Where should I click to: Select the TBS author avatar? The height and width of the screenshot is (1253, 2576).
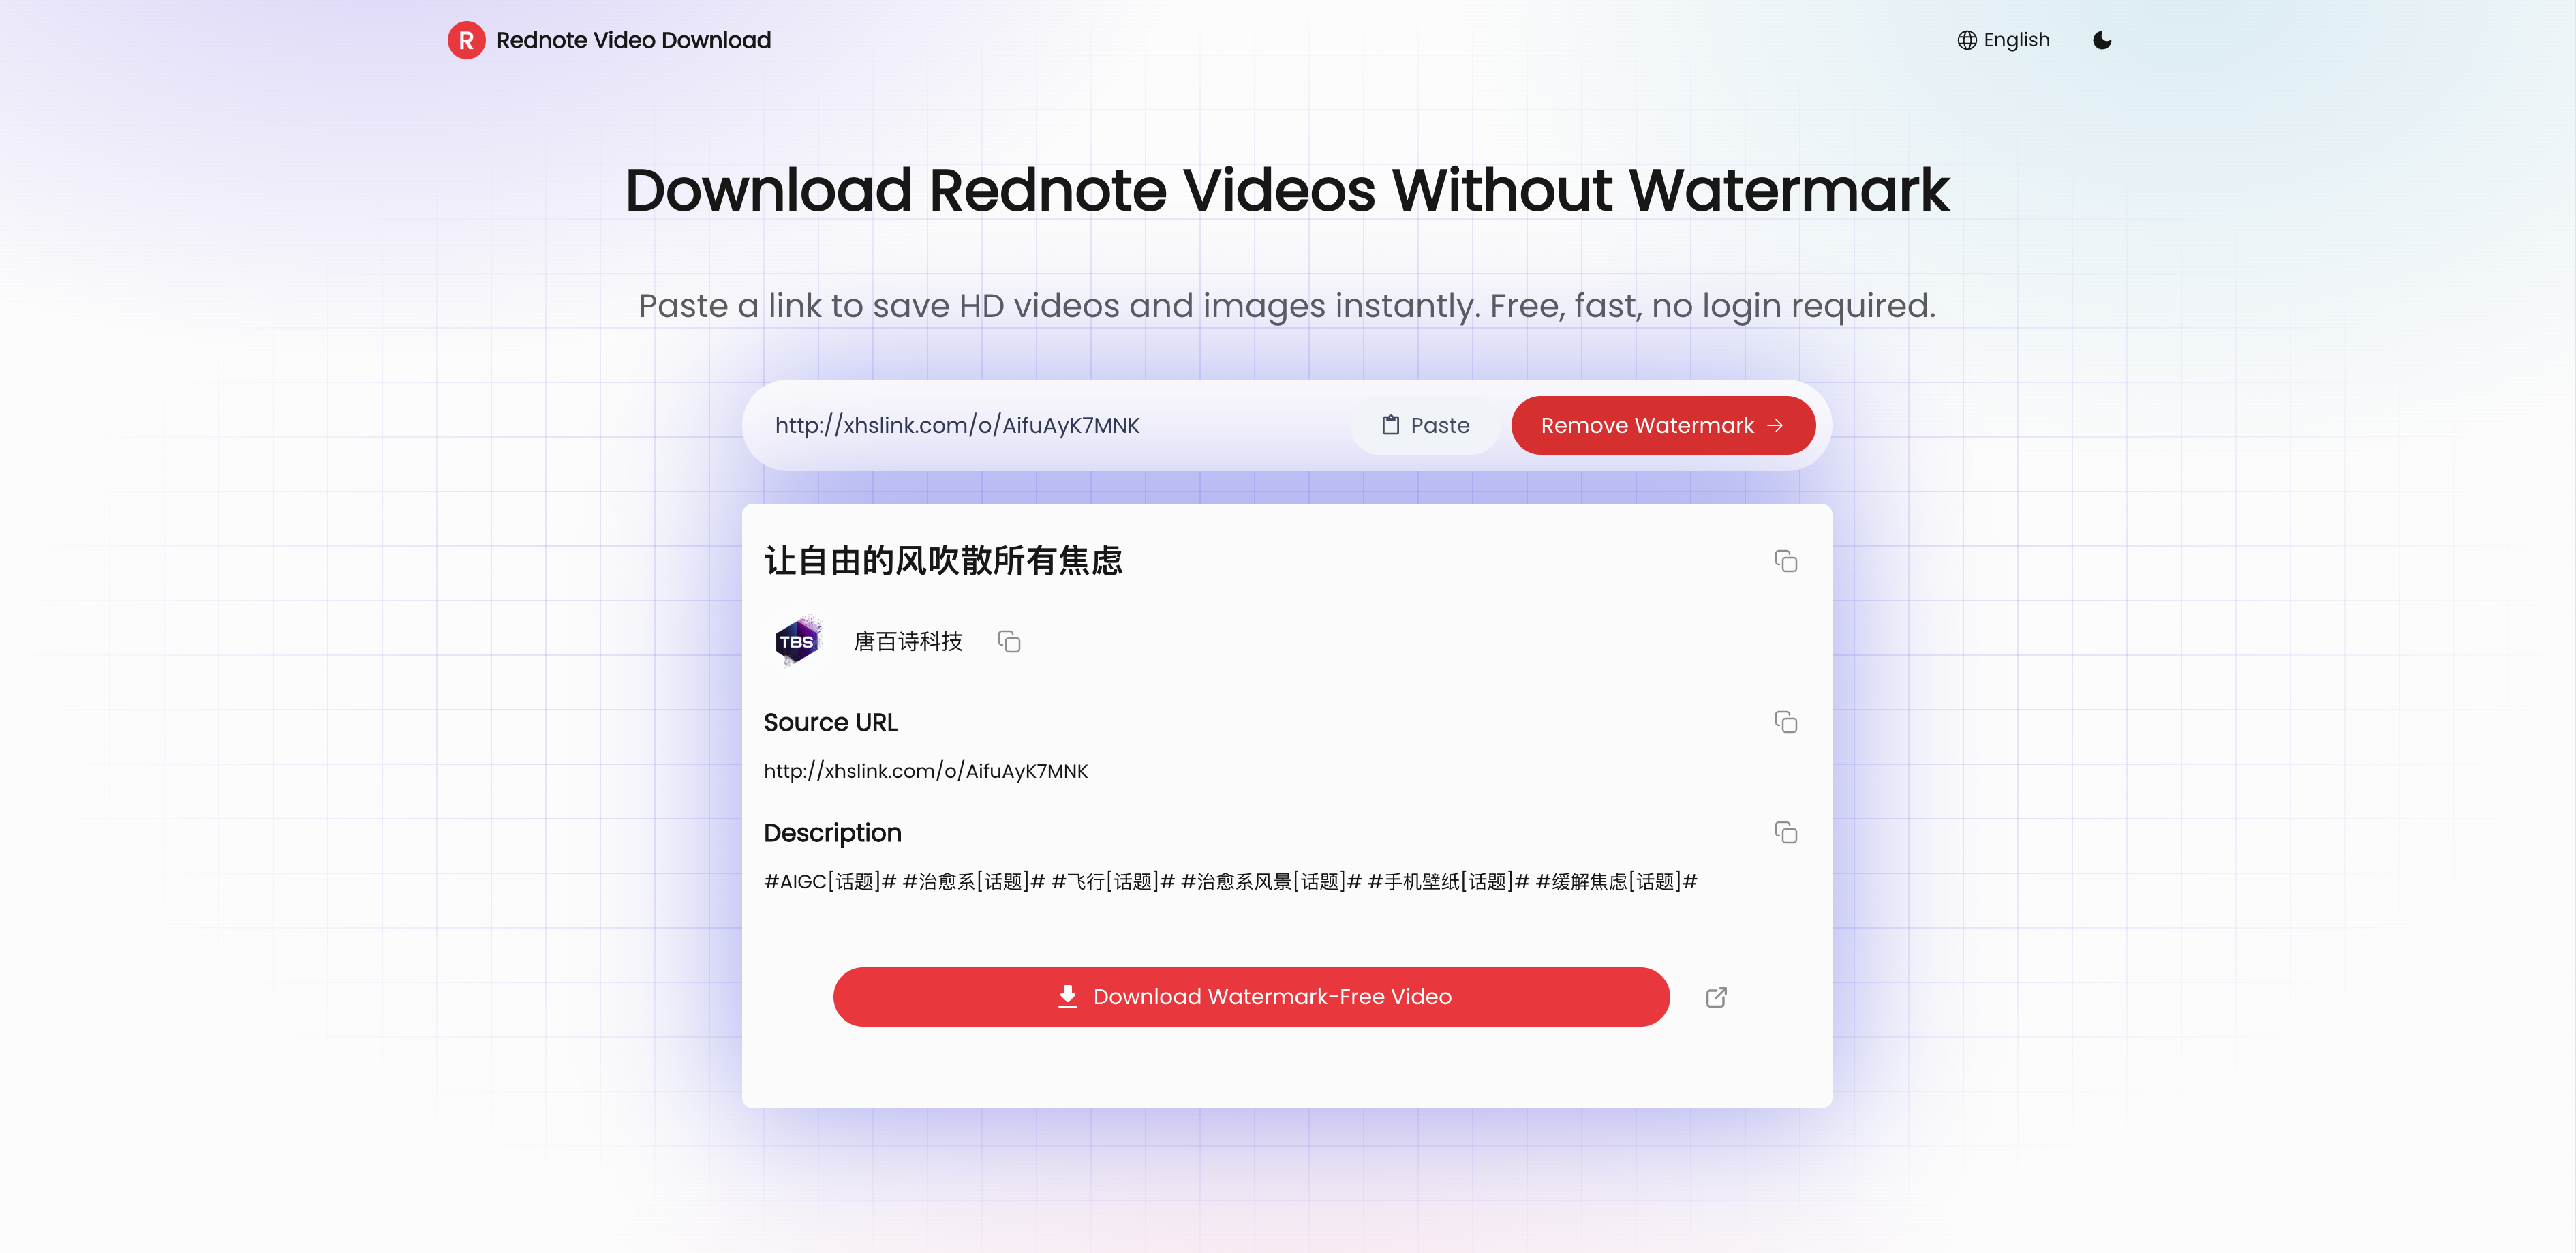pyautogui.click(x=796, y=641)
